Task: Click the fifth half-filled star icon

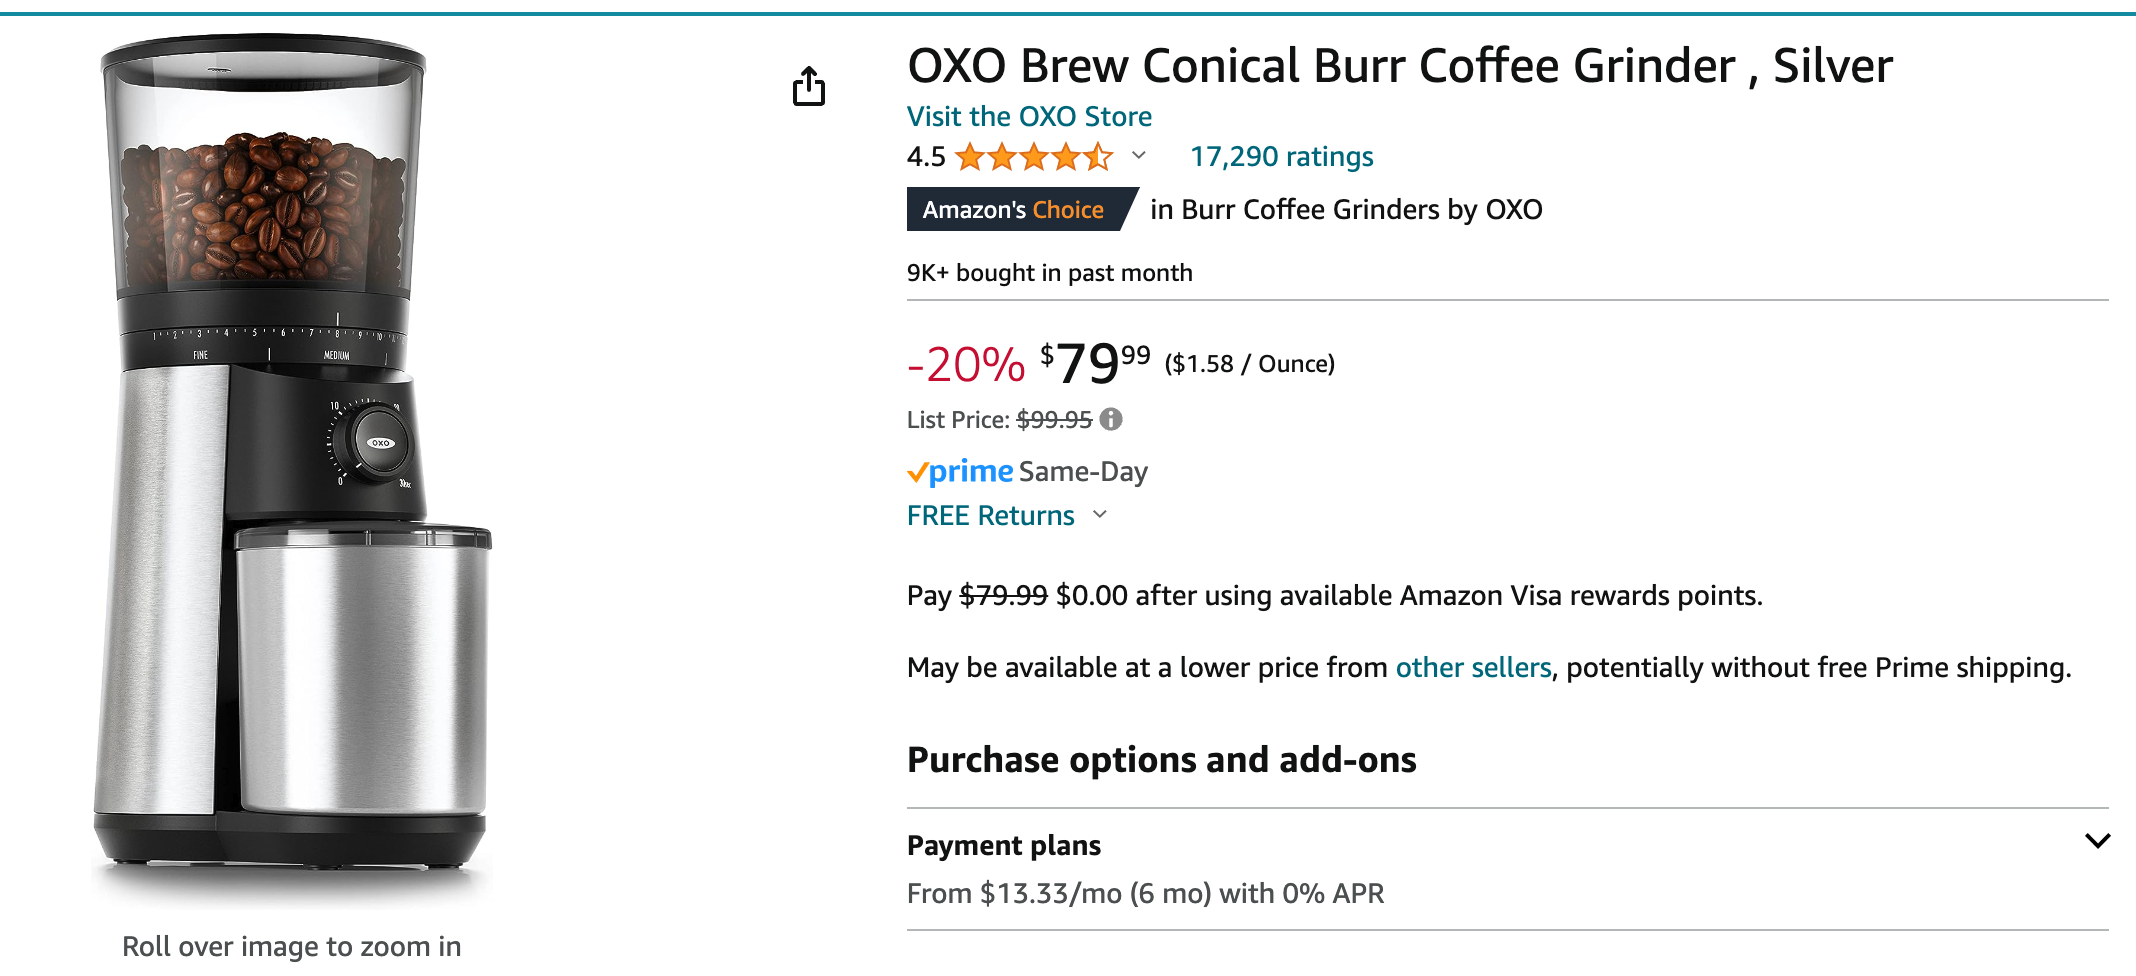Action: [1098, 156]
